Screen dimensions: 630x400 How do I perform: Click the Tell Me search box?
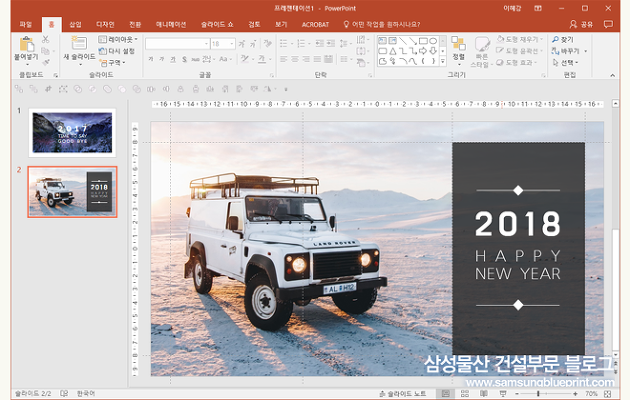click(382, 24)
